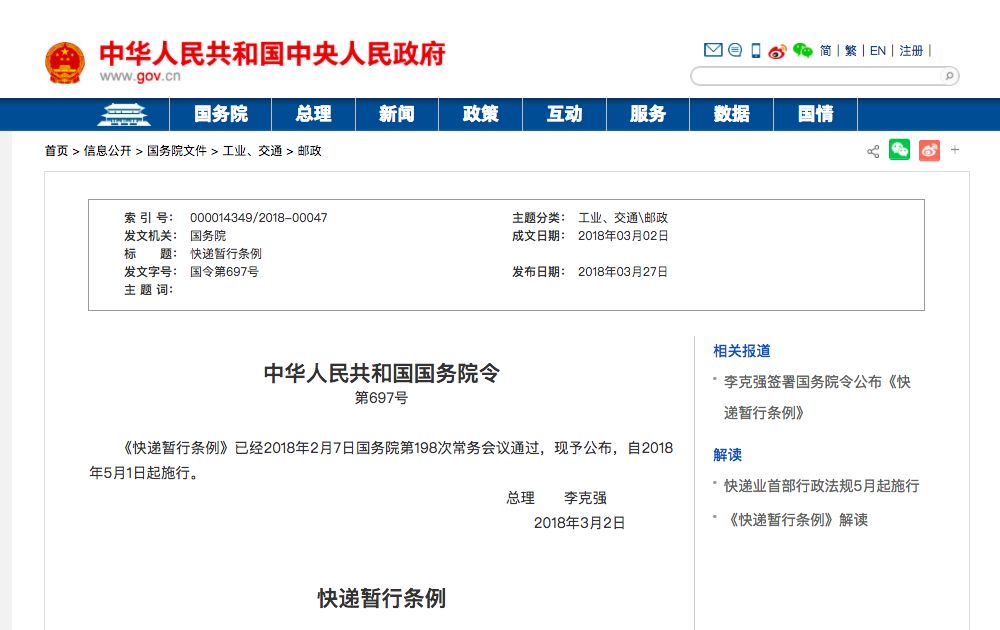Switch to traditional Chinese 繁
Image resolution: width=1000 pixels, height=630 pixels.
850,50
